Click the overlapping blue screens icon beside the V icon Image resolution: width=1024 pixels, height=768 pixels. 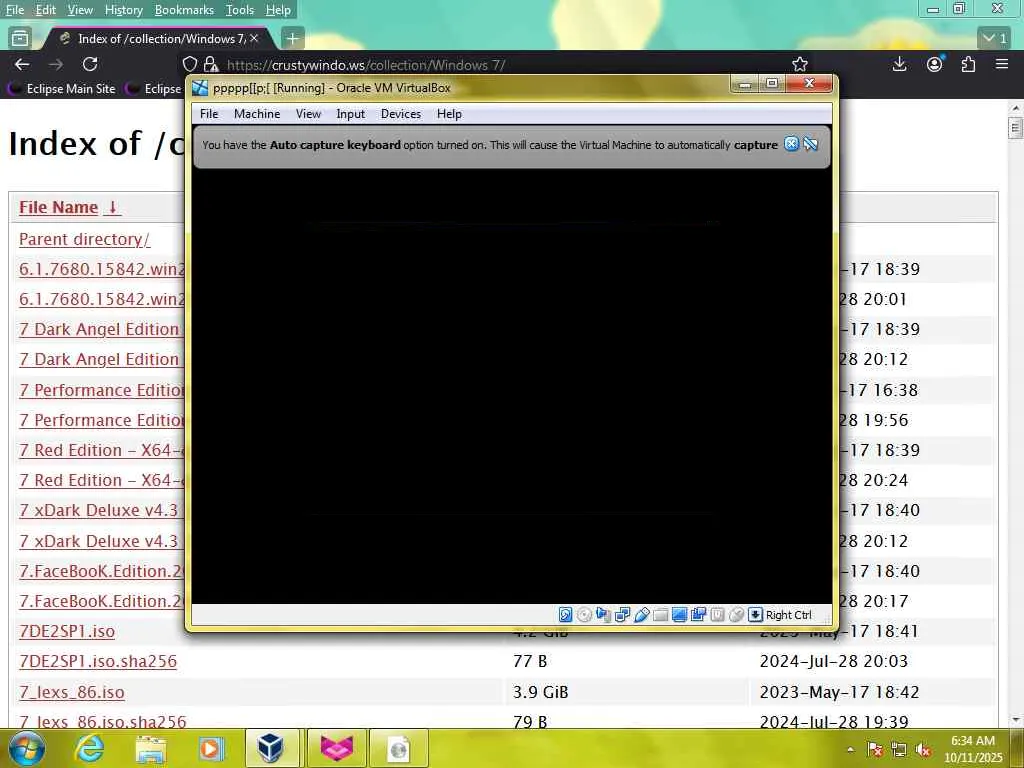[x=698, y=615]
